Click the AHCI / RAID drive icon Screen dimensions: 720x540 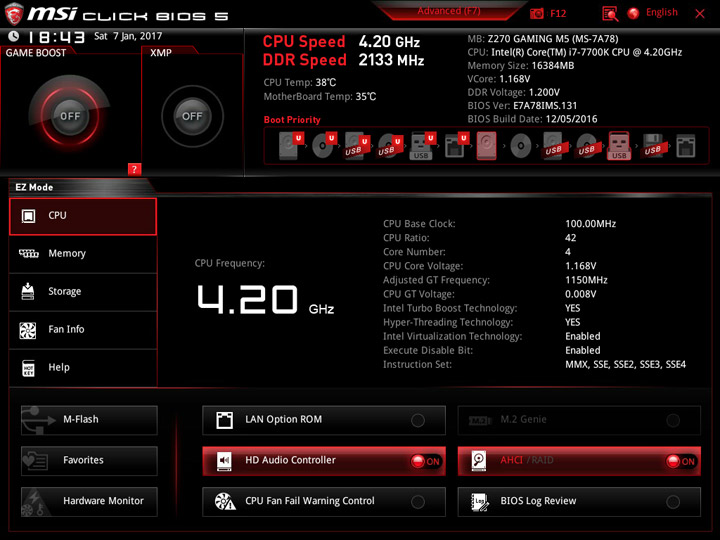479,461
